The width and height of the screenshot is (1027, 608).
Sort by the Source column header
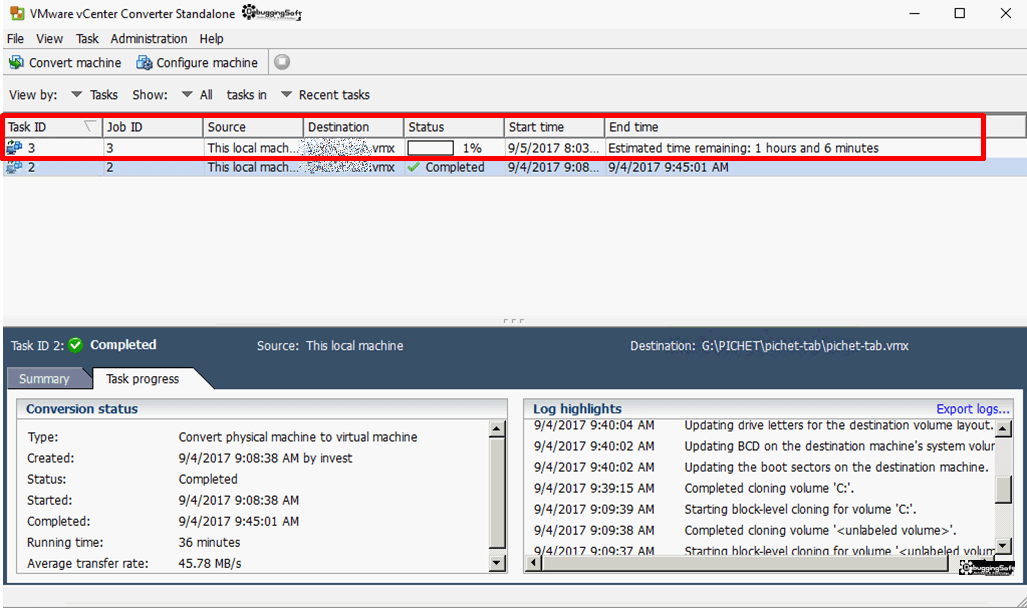(253, 127)
